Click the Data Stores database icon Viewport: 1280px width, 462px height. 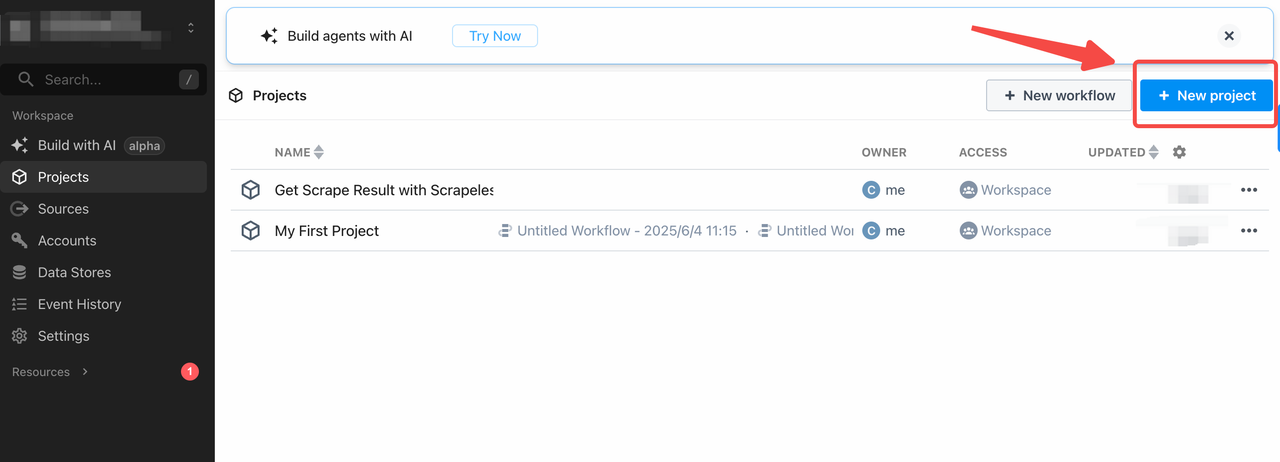(19, 272)
